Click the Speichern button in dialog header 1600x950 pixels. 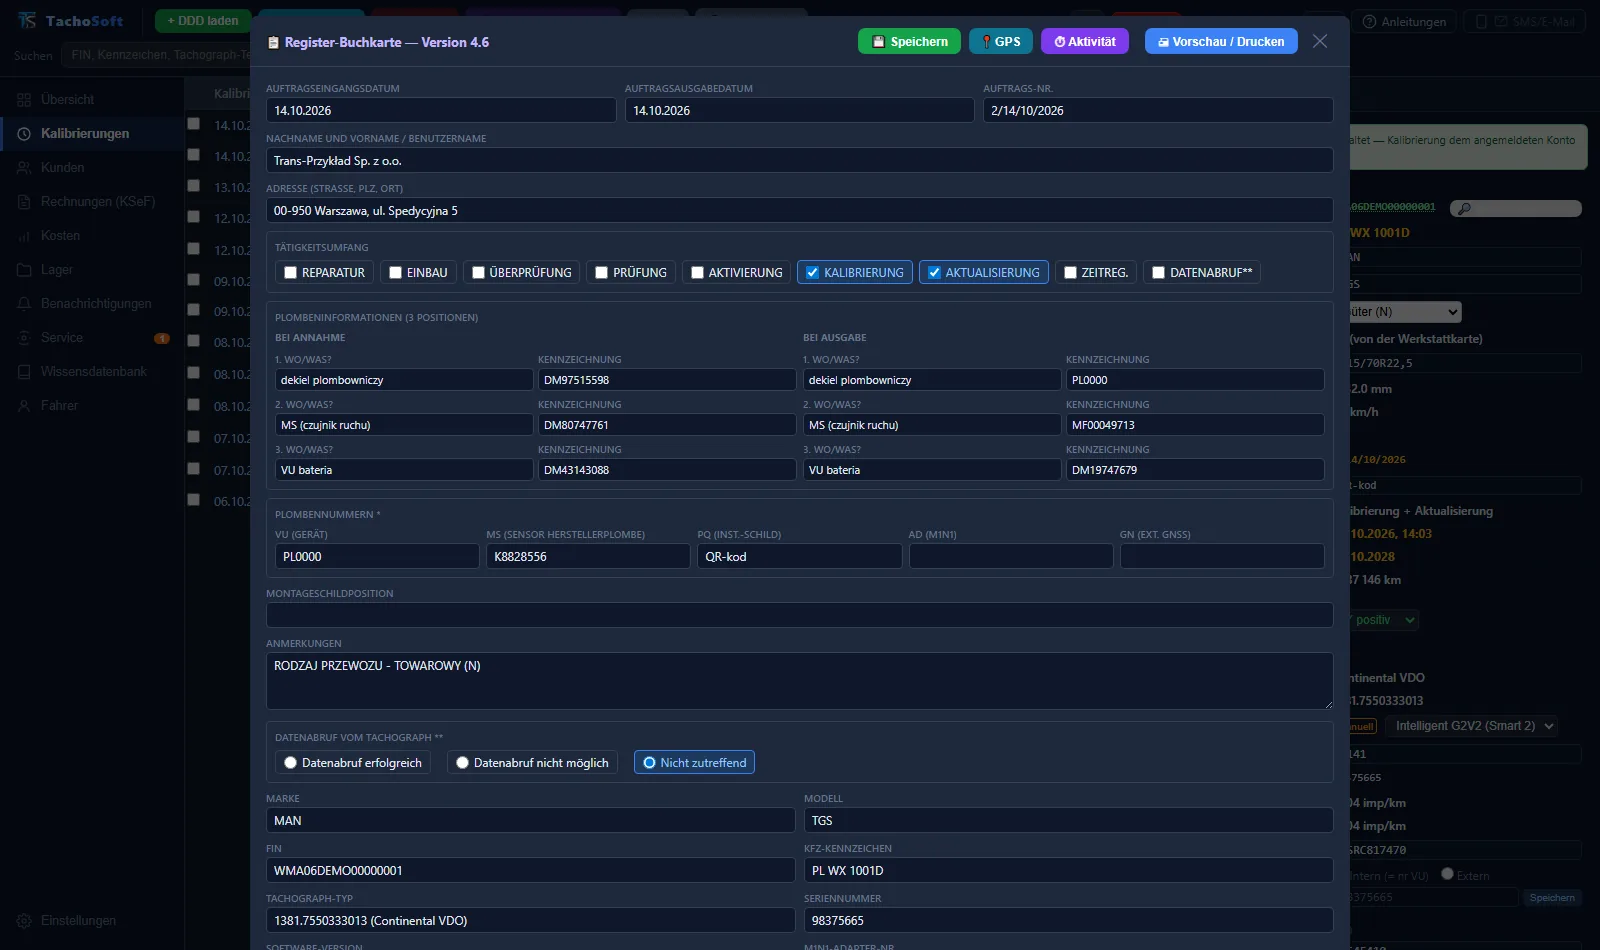[x=909, y=41]
